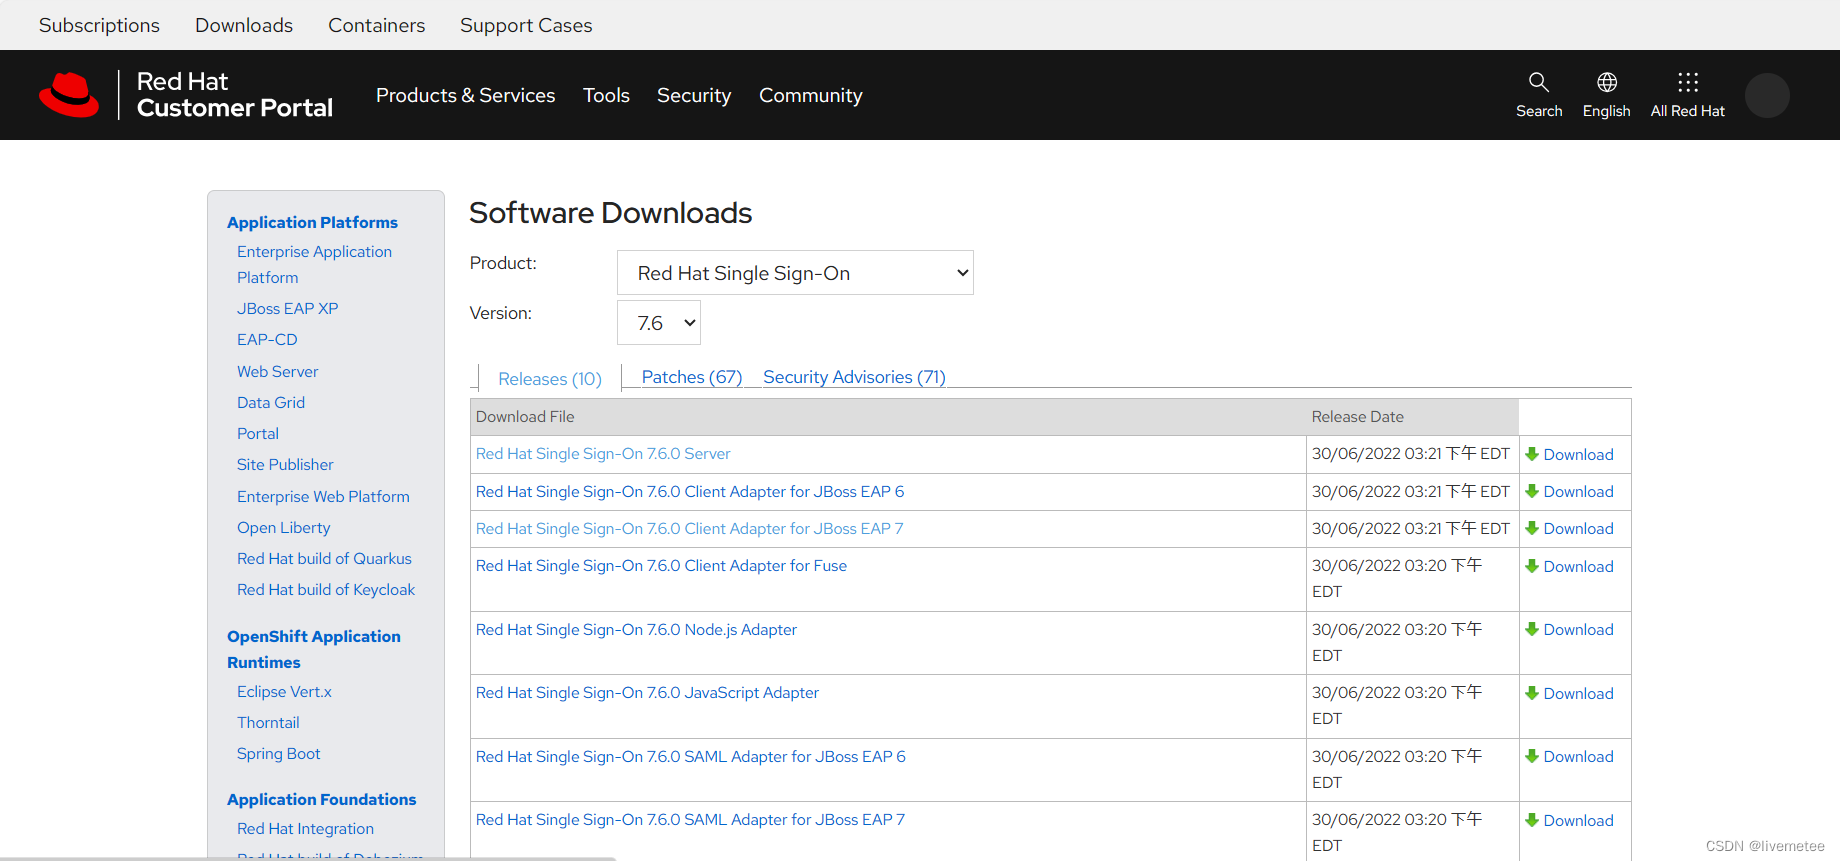
Task: Switch to the Releases (10) tab
Action: point(550,379)
